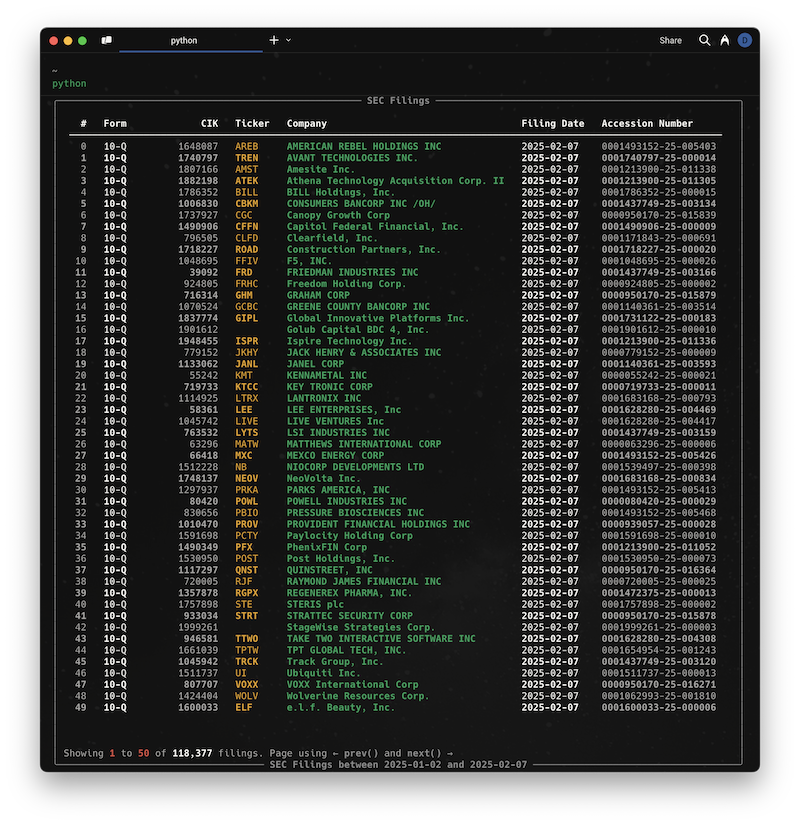Select Freedom Holding Corp.
Screen dimensions: 800x825
(346, 284)
